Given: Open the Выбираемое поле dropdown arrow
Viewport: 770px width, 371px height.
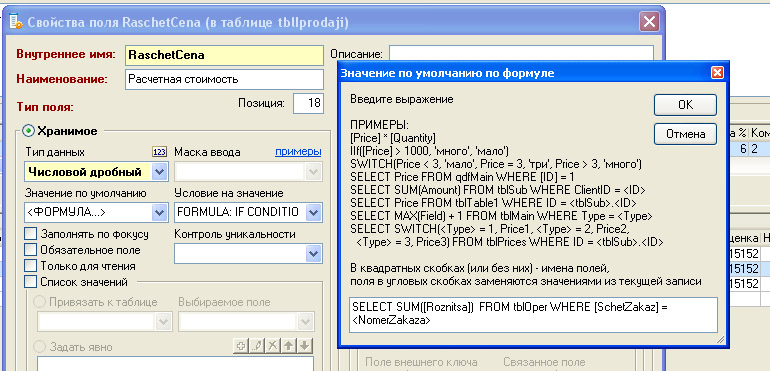Looking at the screenshot, I should (305, 322).
